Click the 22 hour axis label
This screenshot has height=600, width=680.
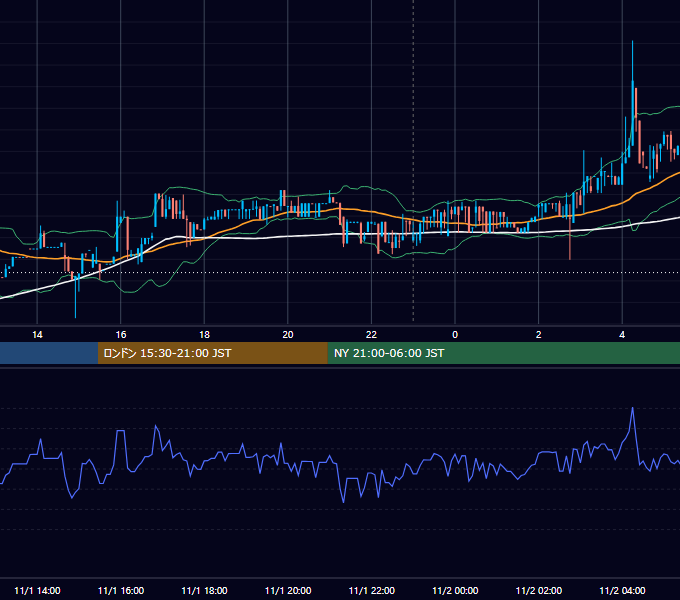[371, 335]
